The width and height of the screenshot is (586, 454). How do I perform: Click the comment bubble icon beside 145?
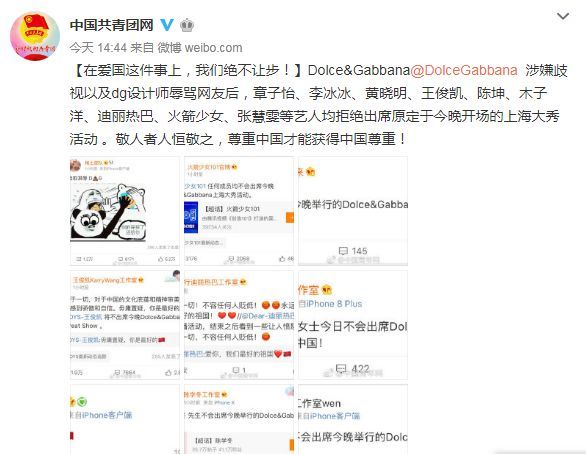point(343,251)
